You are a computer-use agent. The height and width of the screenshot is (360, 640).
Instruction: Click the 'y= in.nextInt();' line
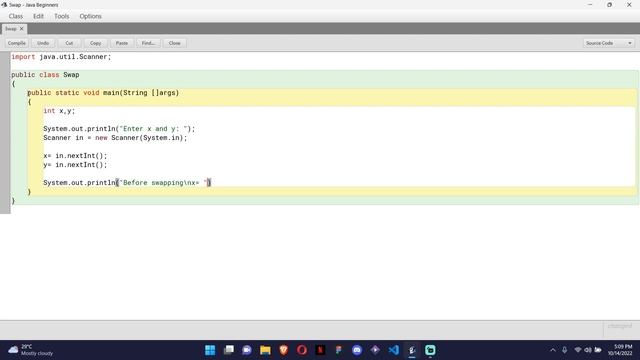click(x=75, y=164)
